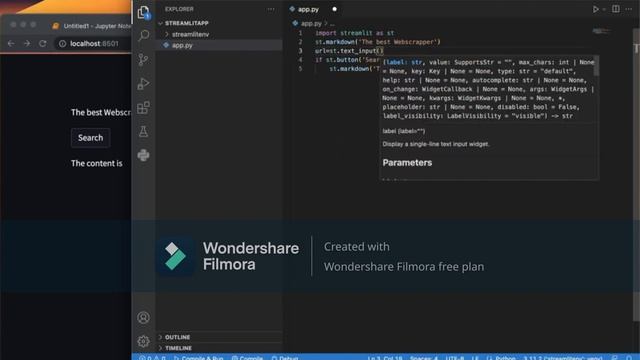Viewport: 640px width, 360px height.
Task: Open the Extensions view
Action: [143, 108]
